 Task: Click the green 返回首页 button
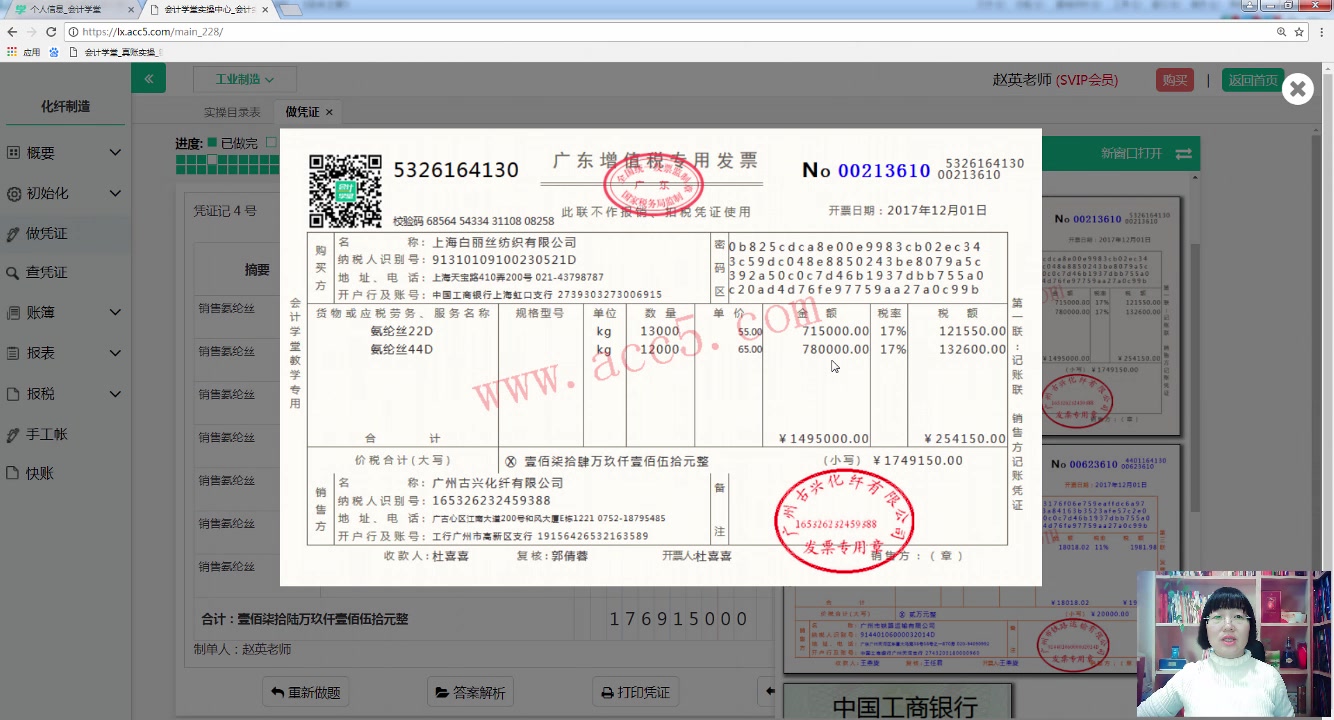tap(1253, 80)
